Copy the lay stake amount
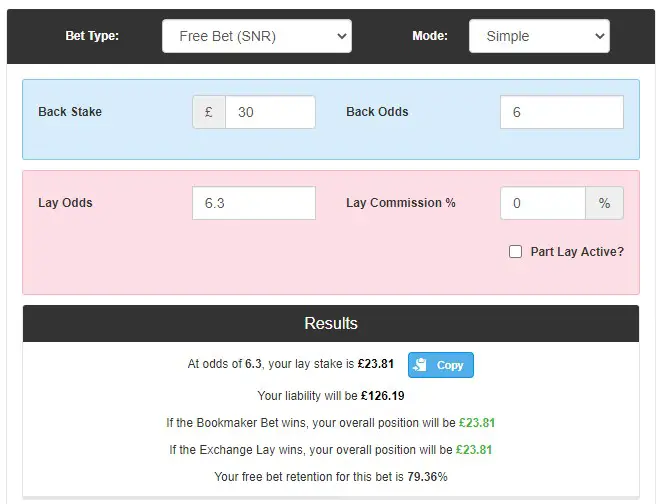 tap(441, 365)
